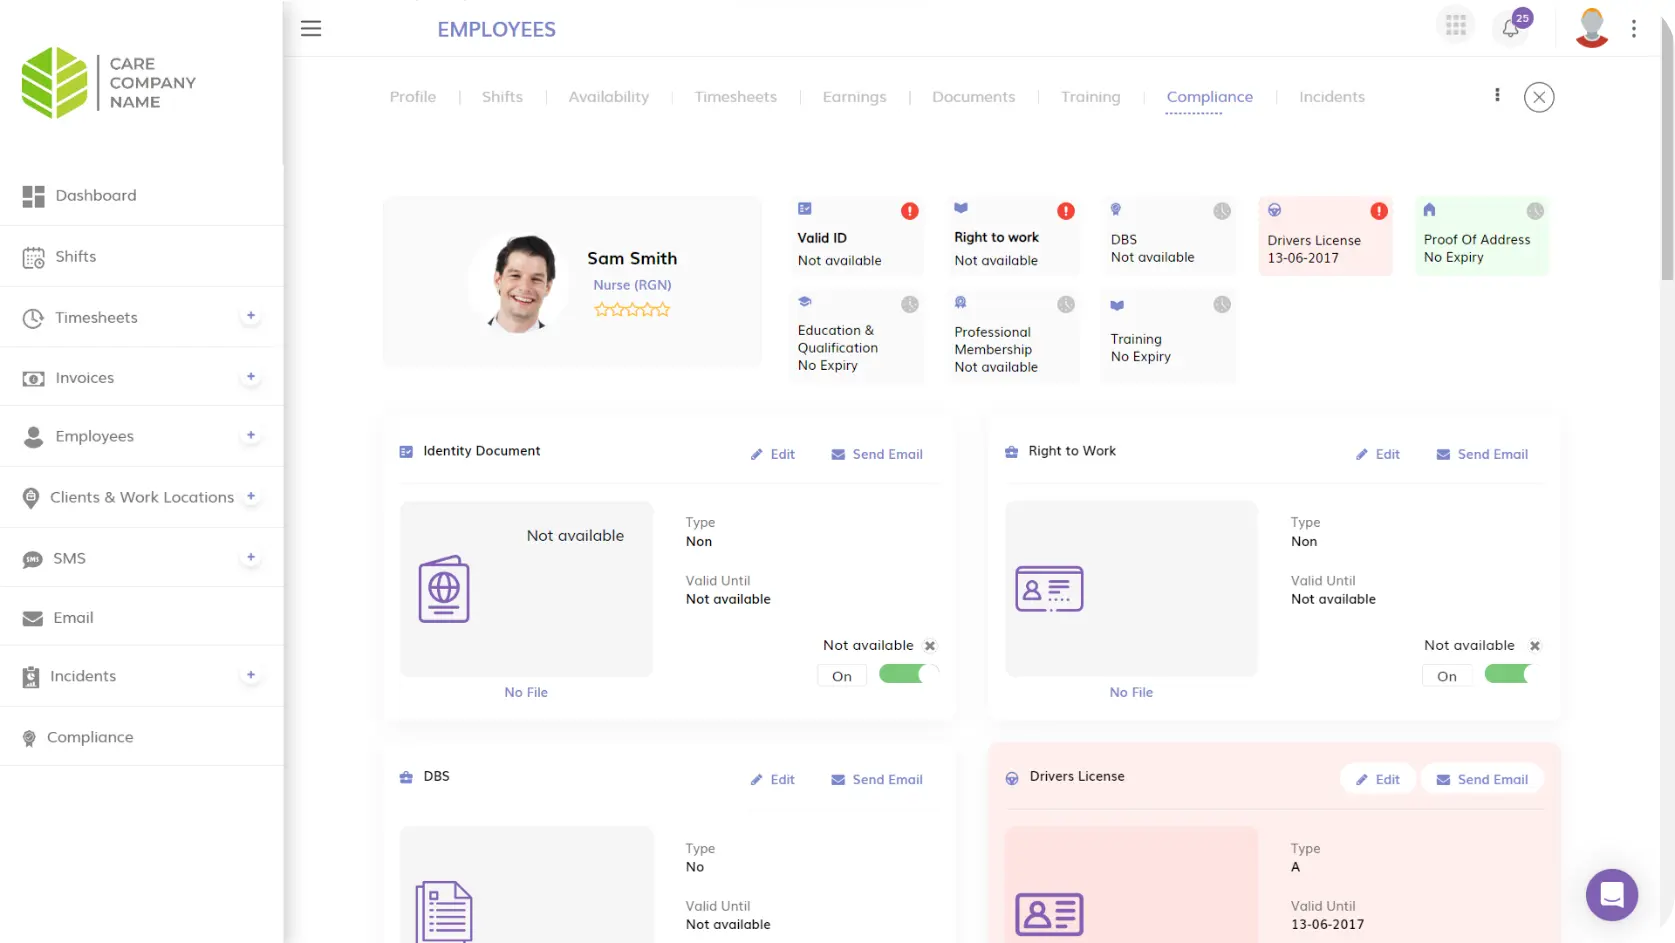Expand the Employees sidebar submenu

[251, 435]
